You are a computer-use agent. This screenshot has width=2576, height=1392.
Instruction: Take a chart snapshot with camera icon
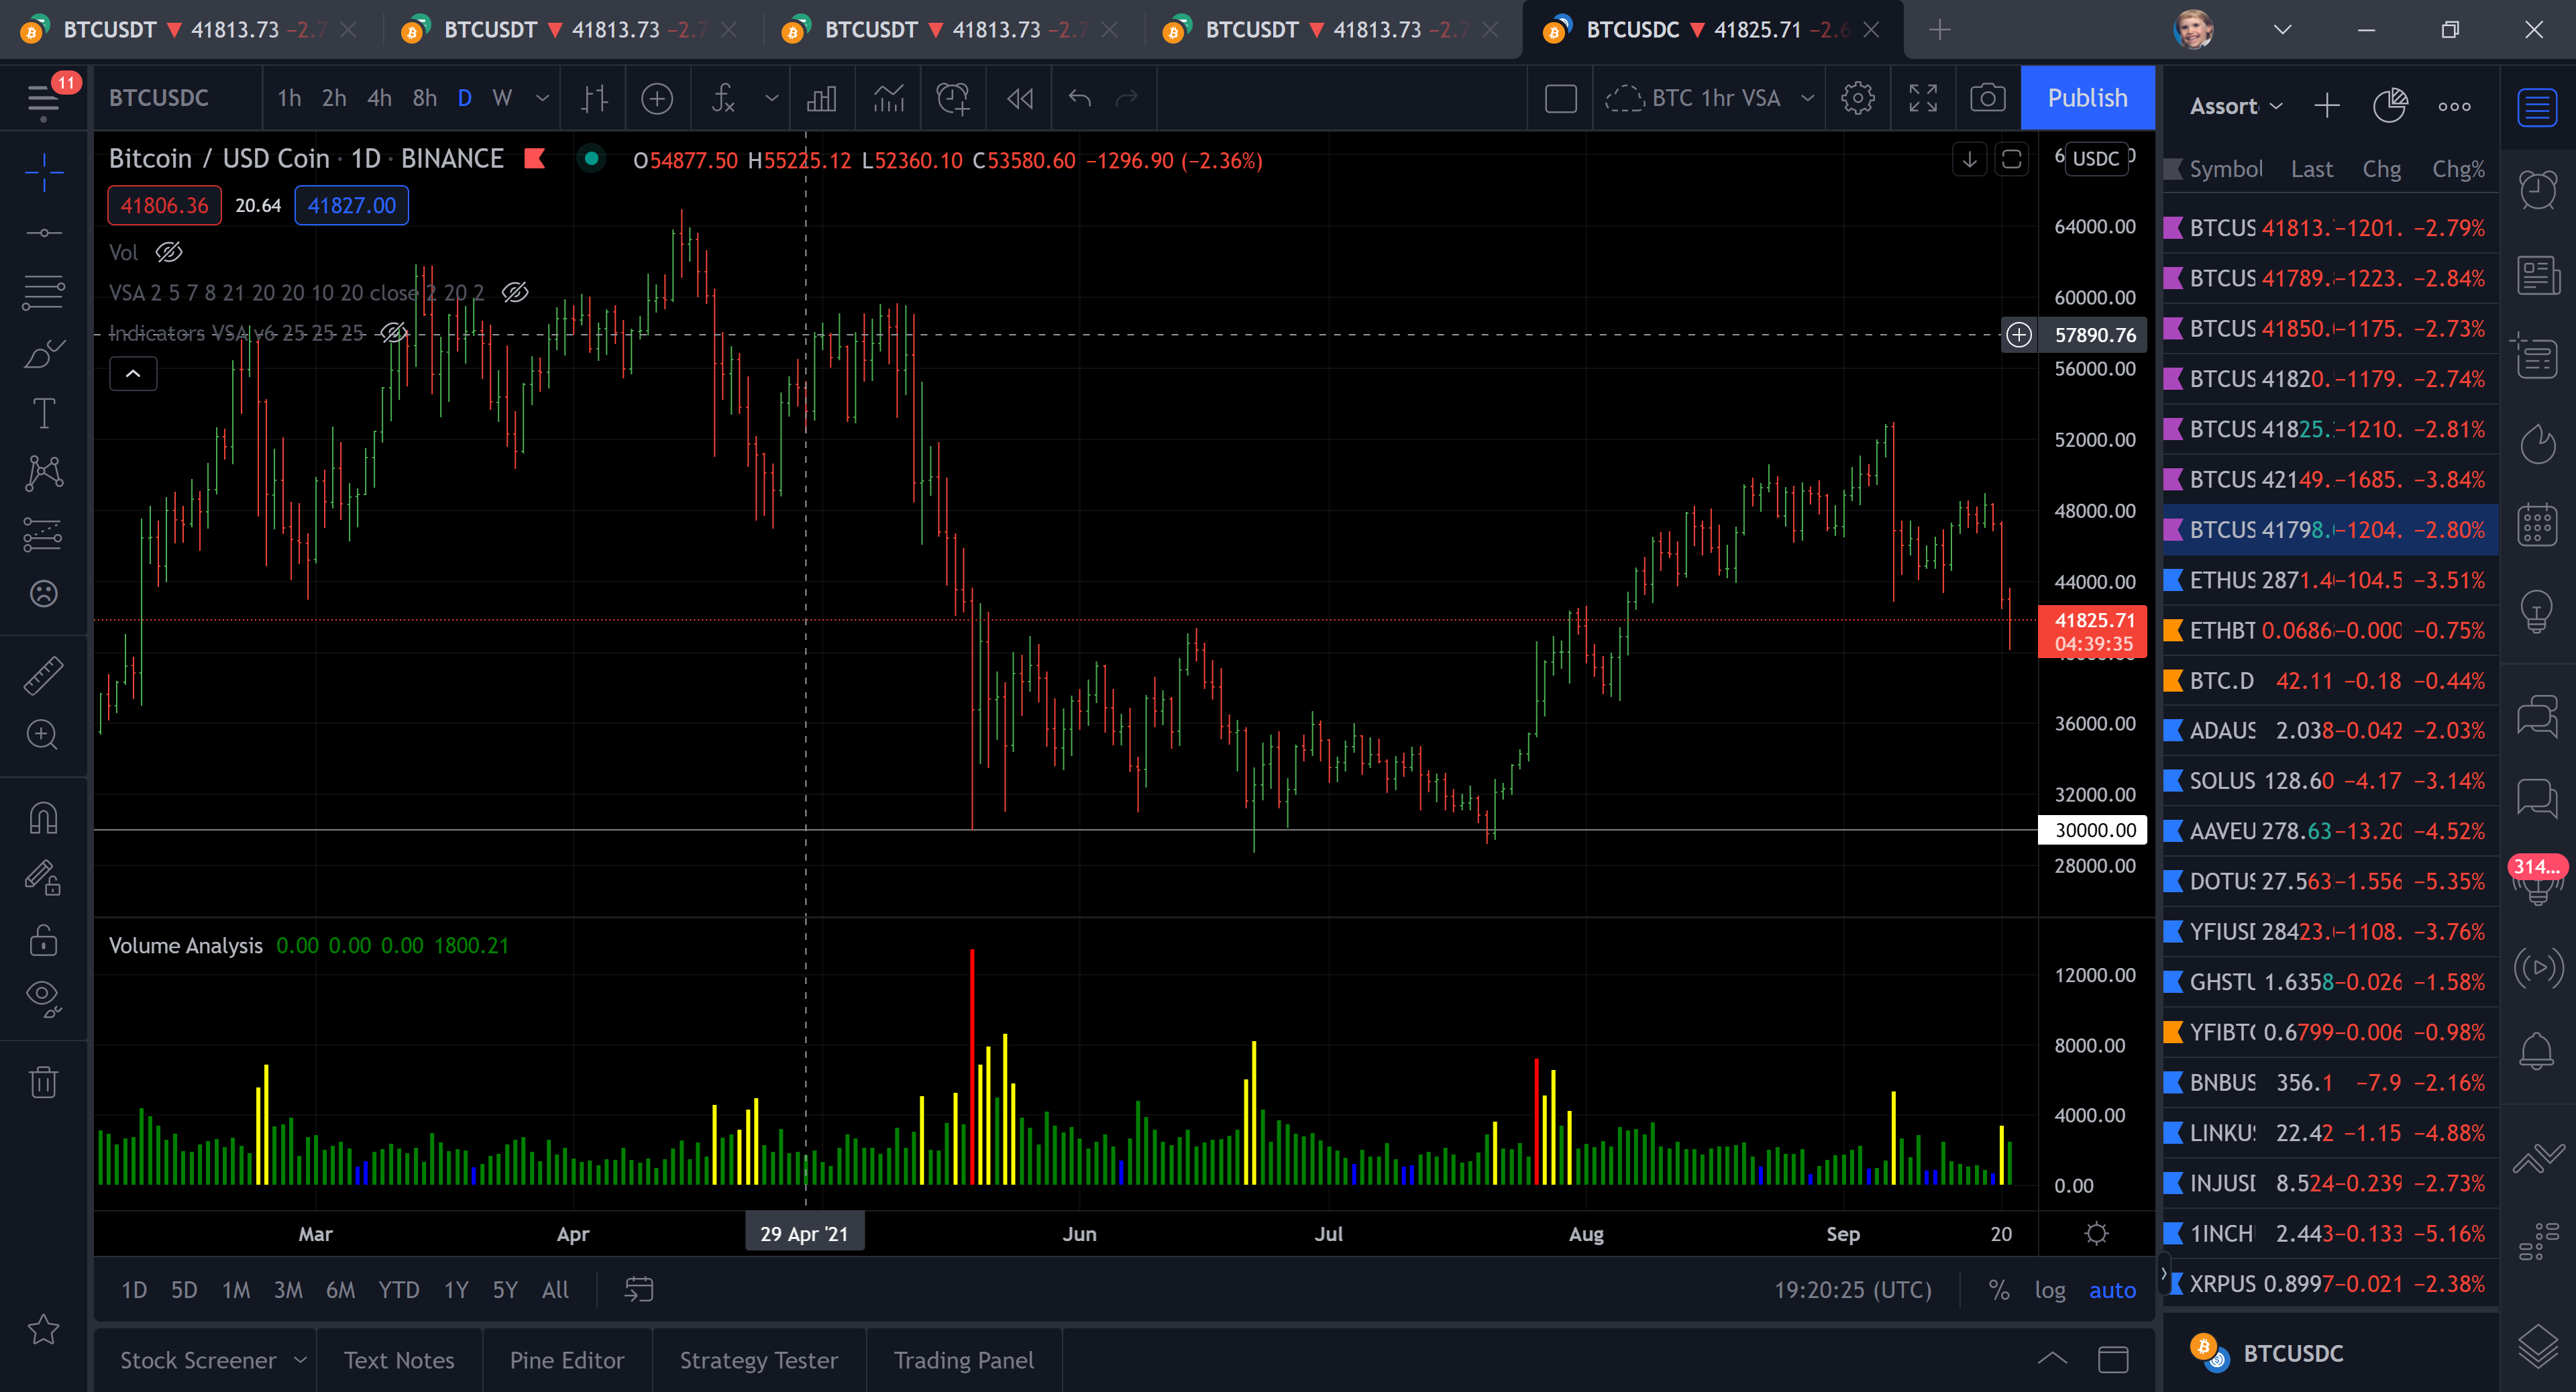pos(1987,98)
